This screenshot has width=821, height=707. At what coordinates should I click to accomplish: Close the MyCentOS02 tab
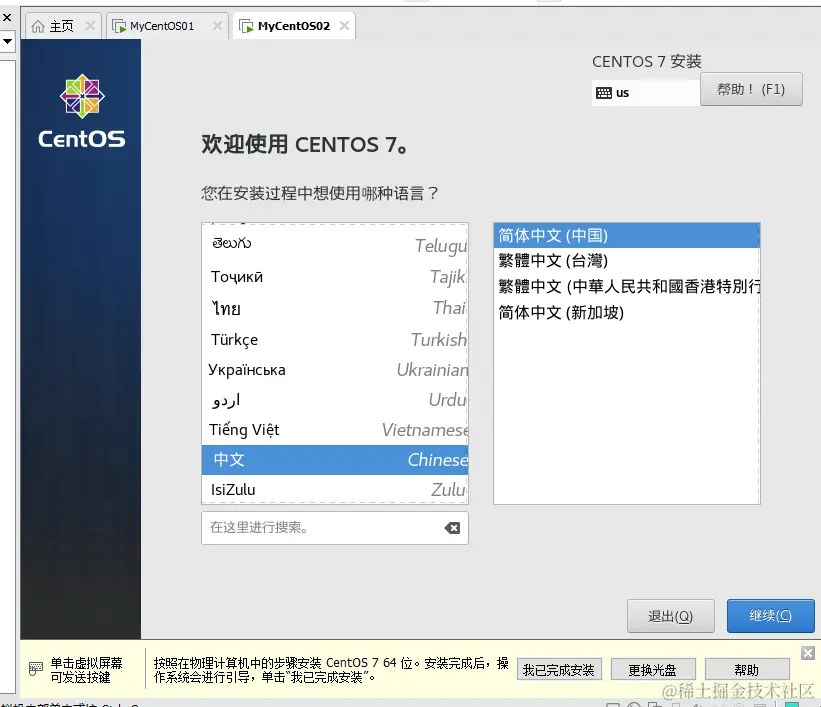point(344,25)
